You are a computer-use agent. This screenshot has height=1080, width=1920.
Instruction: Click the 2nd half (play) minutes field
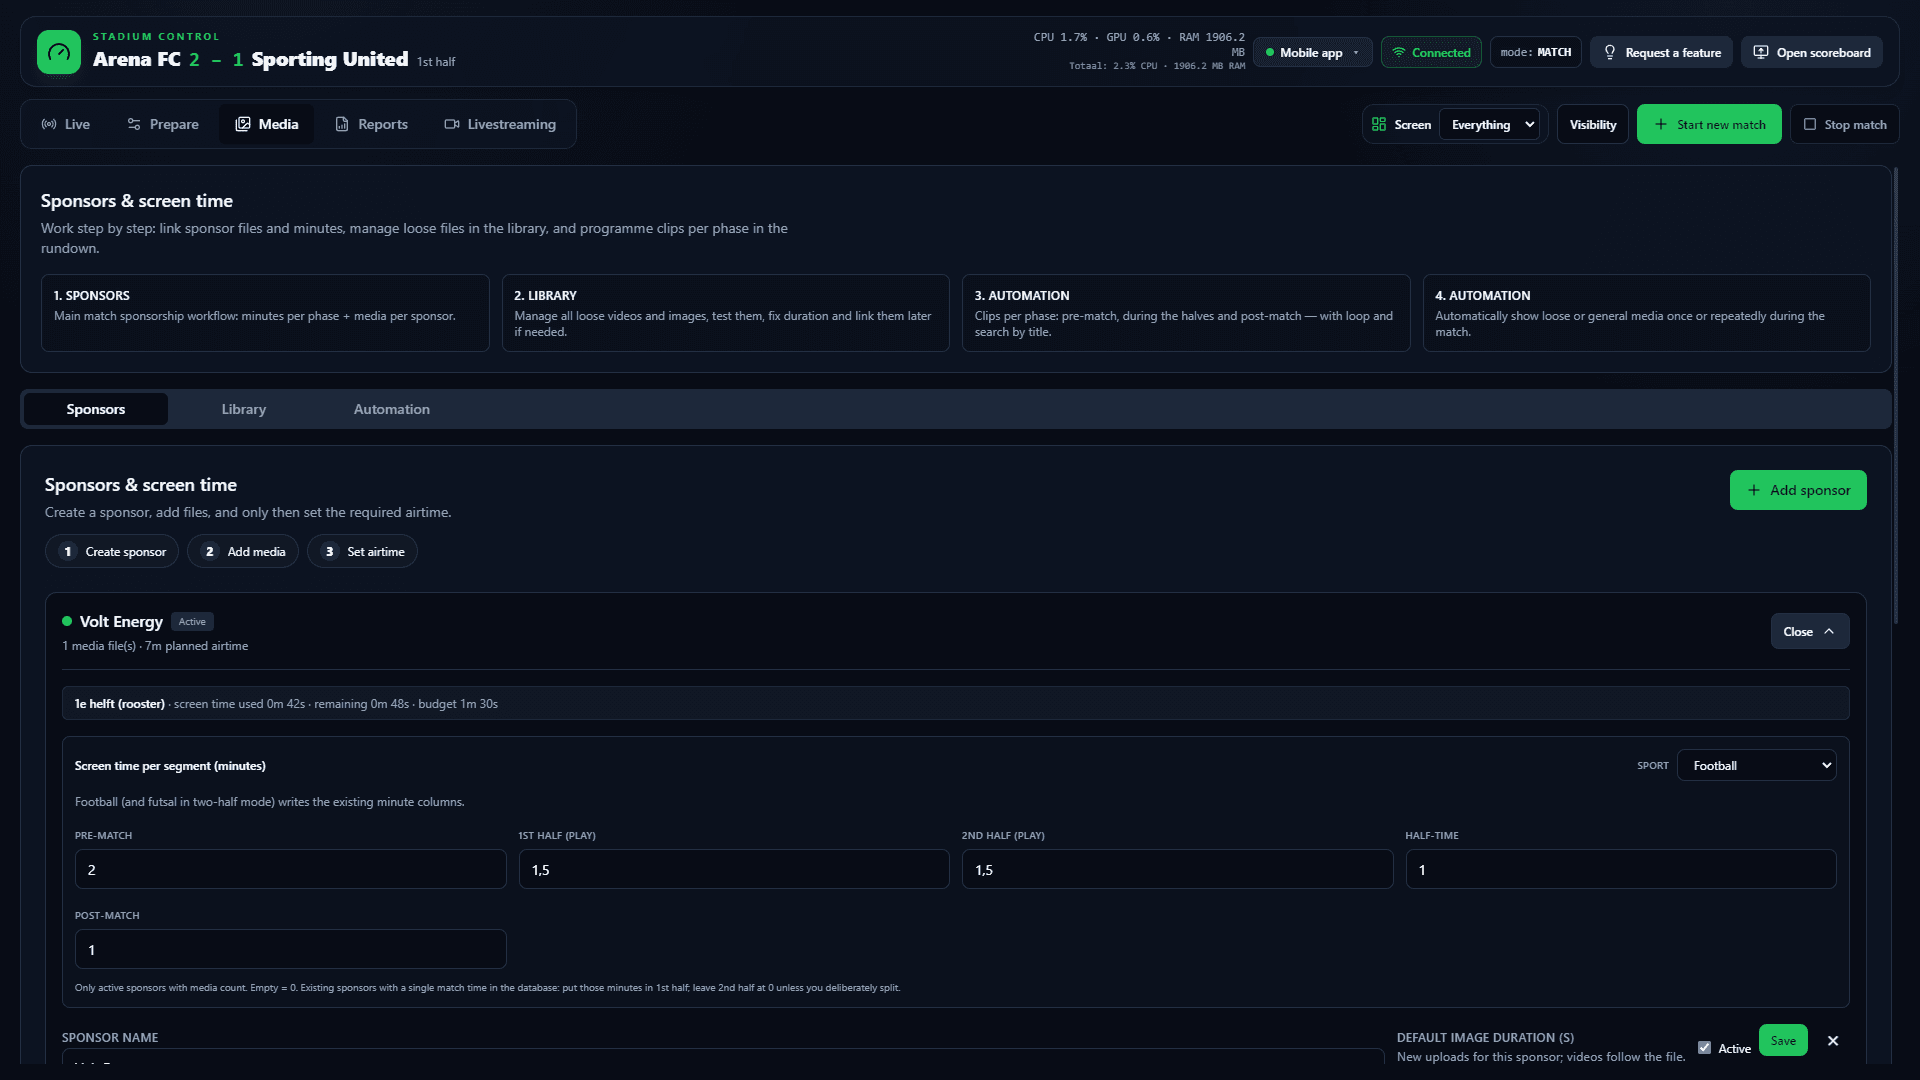point(1178,869)
